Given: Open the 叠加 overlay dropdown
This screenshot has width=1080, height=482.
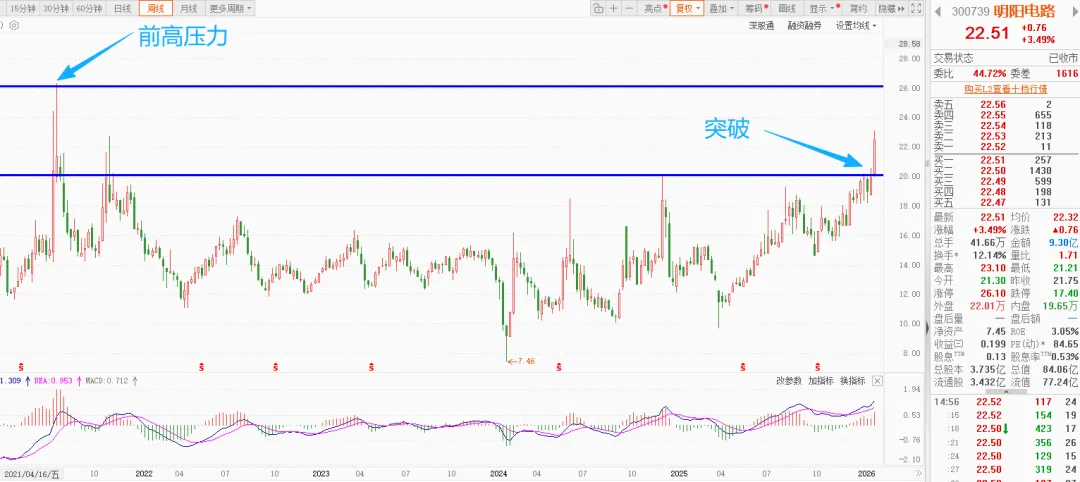Looking at the screenshot, I should pos(721,9).
